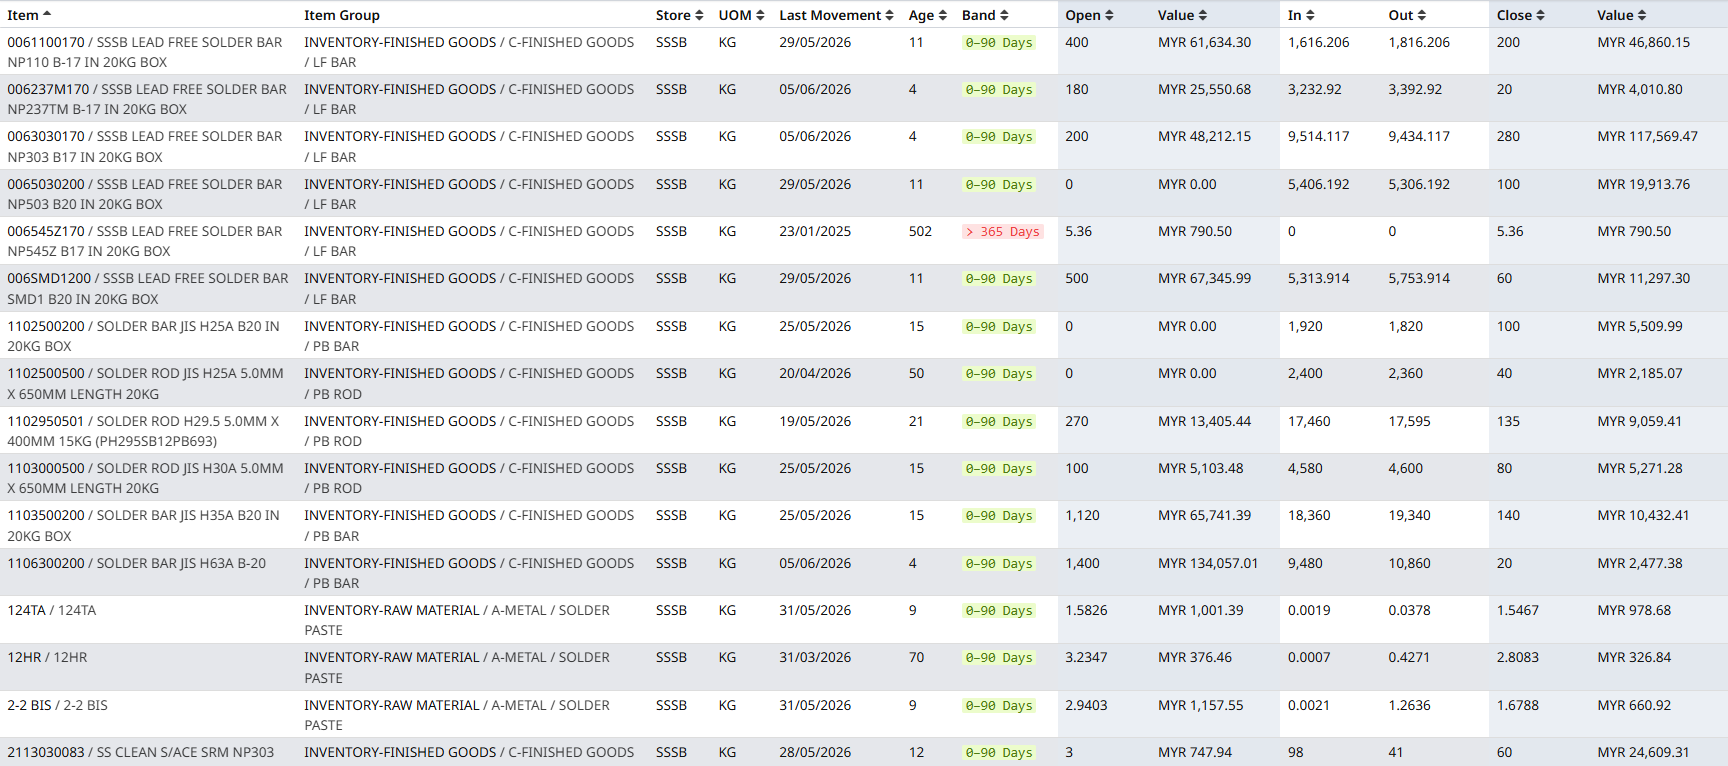Click opening value MYR 61,634.30

tap(1204, 42)
